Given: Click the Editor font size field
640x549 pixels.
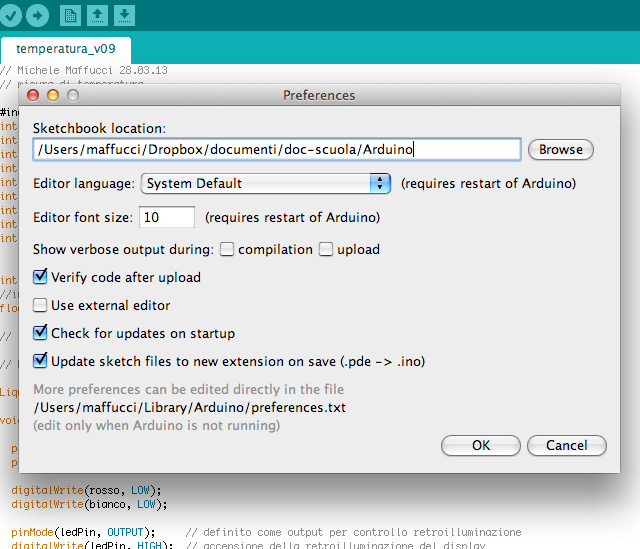Looking at the screenshot, I should (x=167, y=217).
